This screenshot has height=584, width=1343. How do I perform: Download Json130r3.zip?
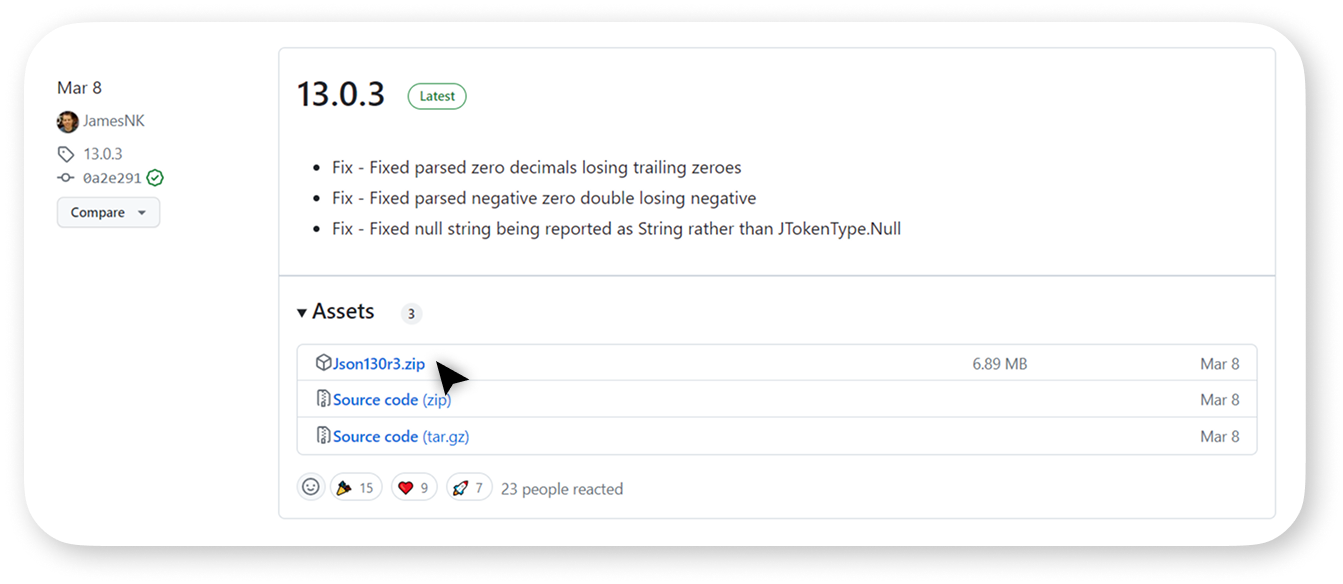point(379,364)
